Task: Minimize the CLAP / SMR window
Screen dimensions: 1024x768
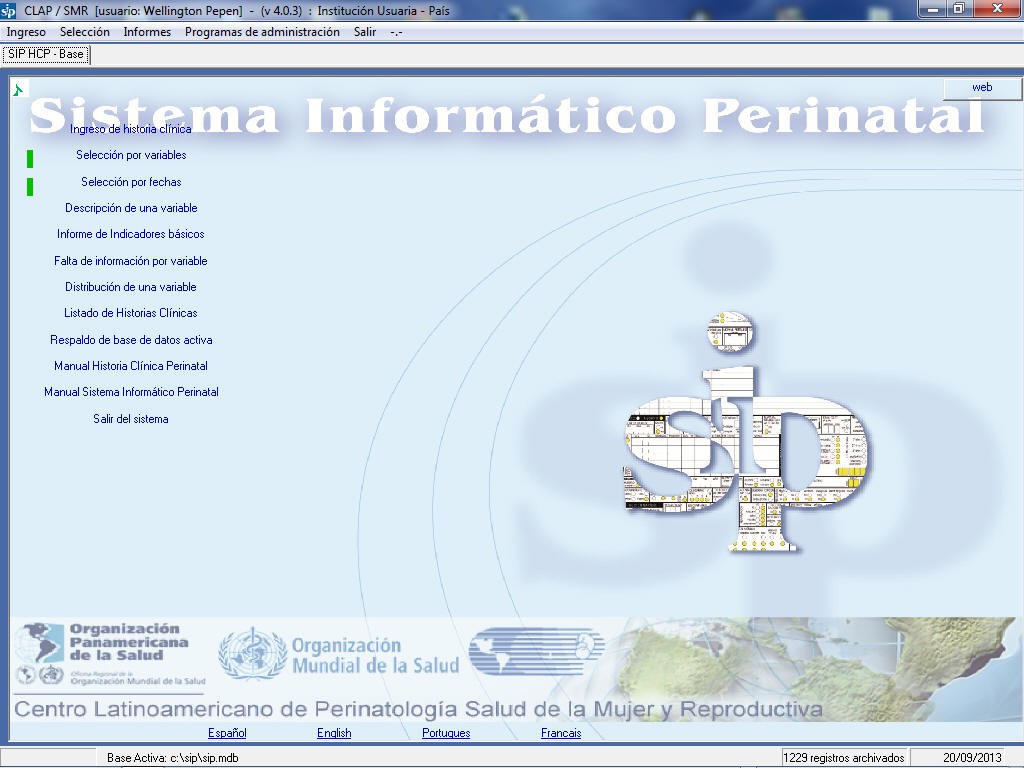Action: [933, 9]
